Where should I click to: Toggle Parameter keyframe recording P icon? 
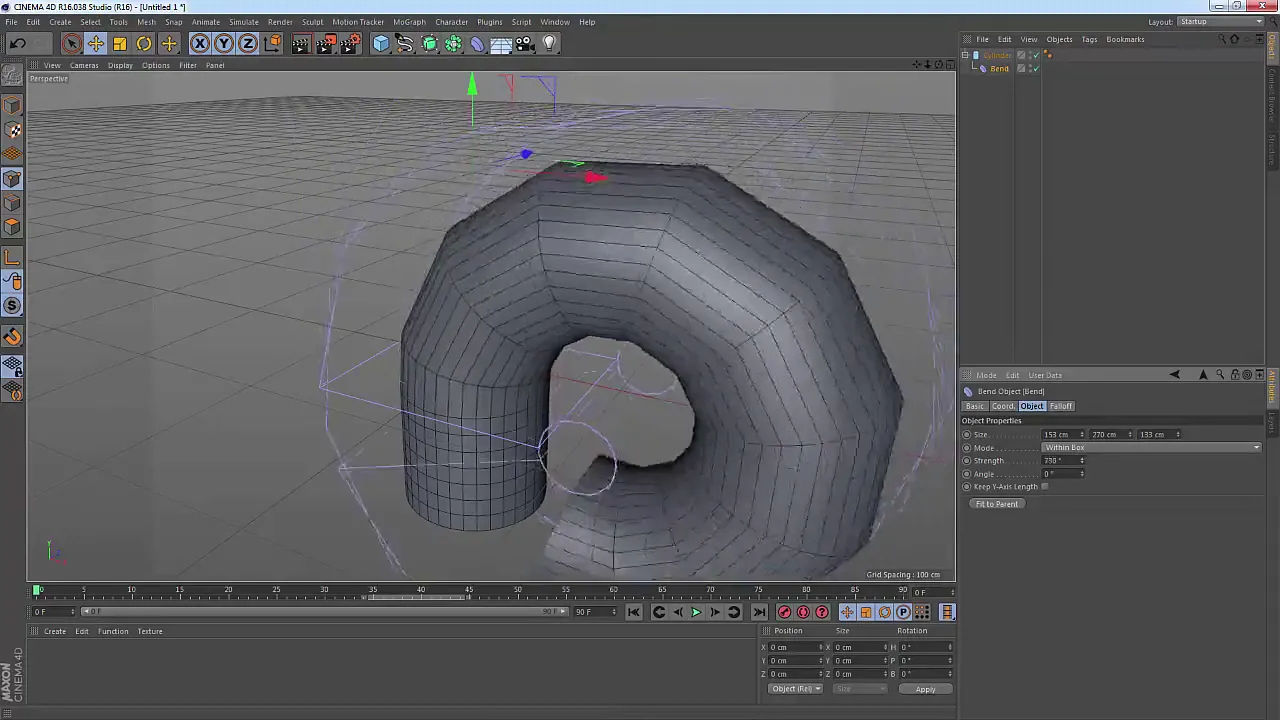[x=903, y=612]
